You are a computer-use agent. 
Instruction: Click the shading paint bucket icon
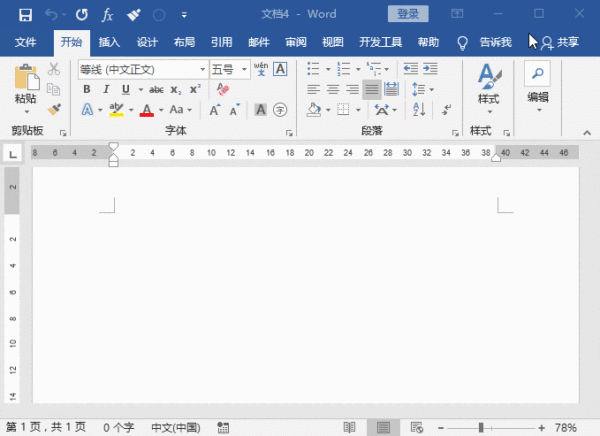tap(314, 110)
